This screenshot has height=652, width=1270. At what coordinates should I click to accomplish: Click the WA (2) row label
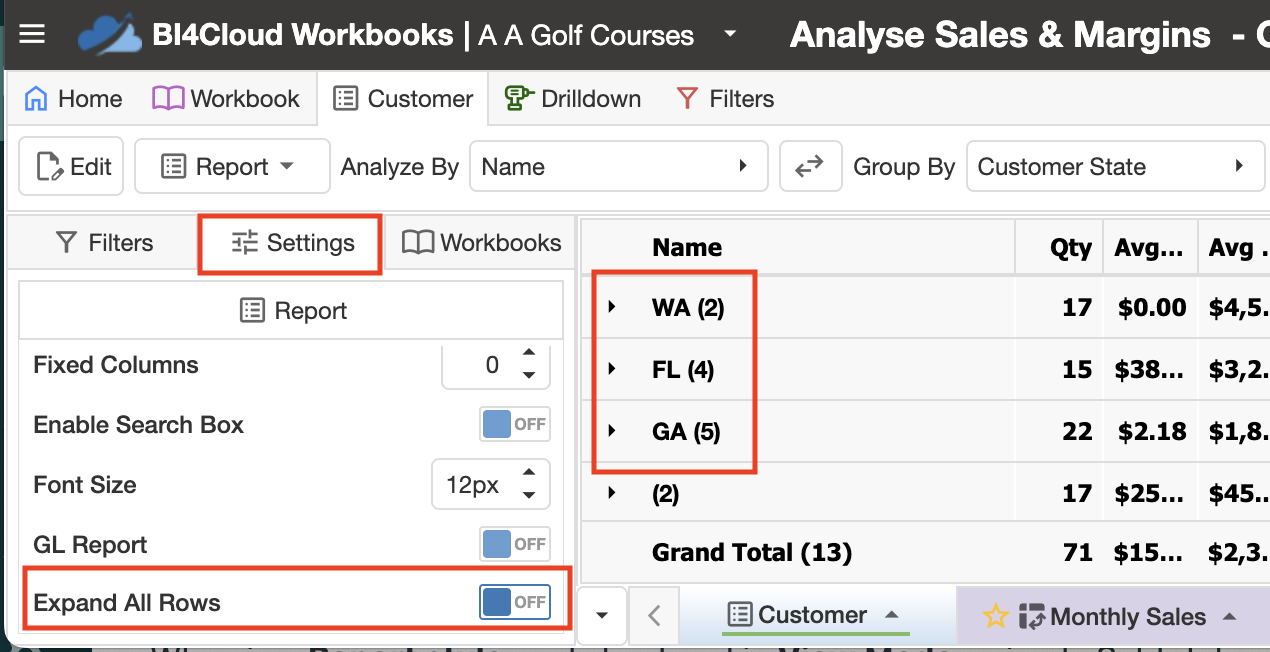(x=688, y=307)
